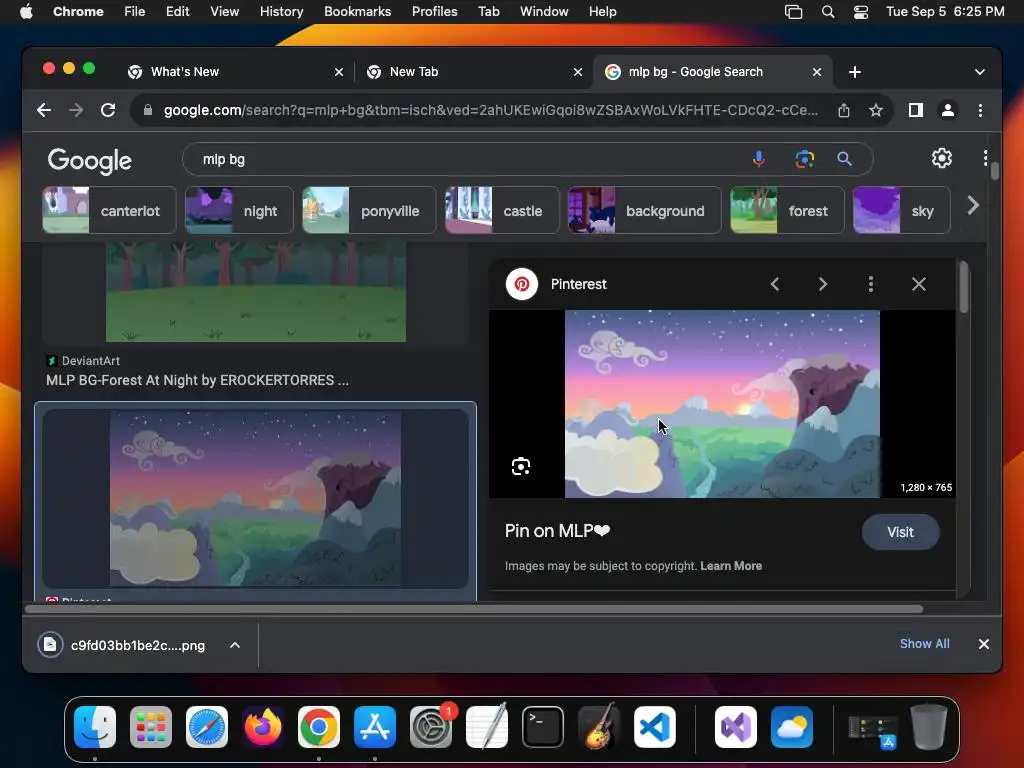Screen dimensions: 1024x768
Task: Share this page using the share icon
Action: (844, 110)
